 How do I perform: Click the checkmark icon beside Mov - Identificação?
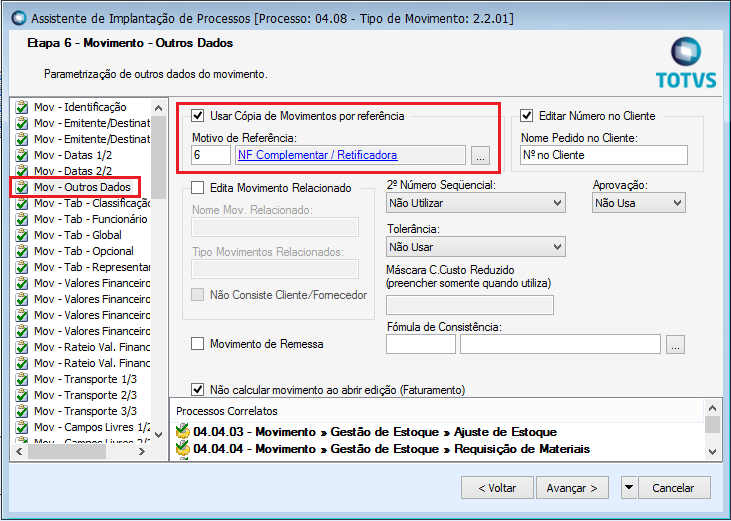click(21, 108)
